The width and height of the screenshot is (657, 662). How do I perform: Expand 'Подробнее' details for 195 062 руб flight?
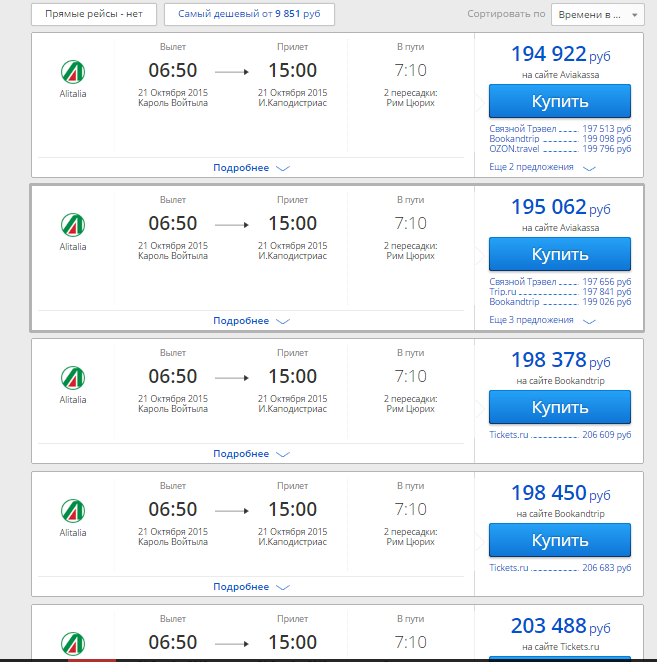(x=250, y=321)
